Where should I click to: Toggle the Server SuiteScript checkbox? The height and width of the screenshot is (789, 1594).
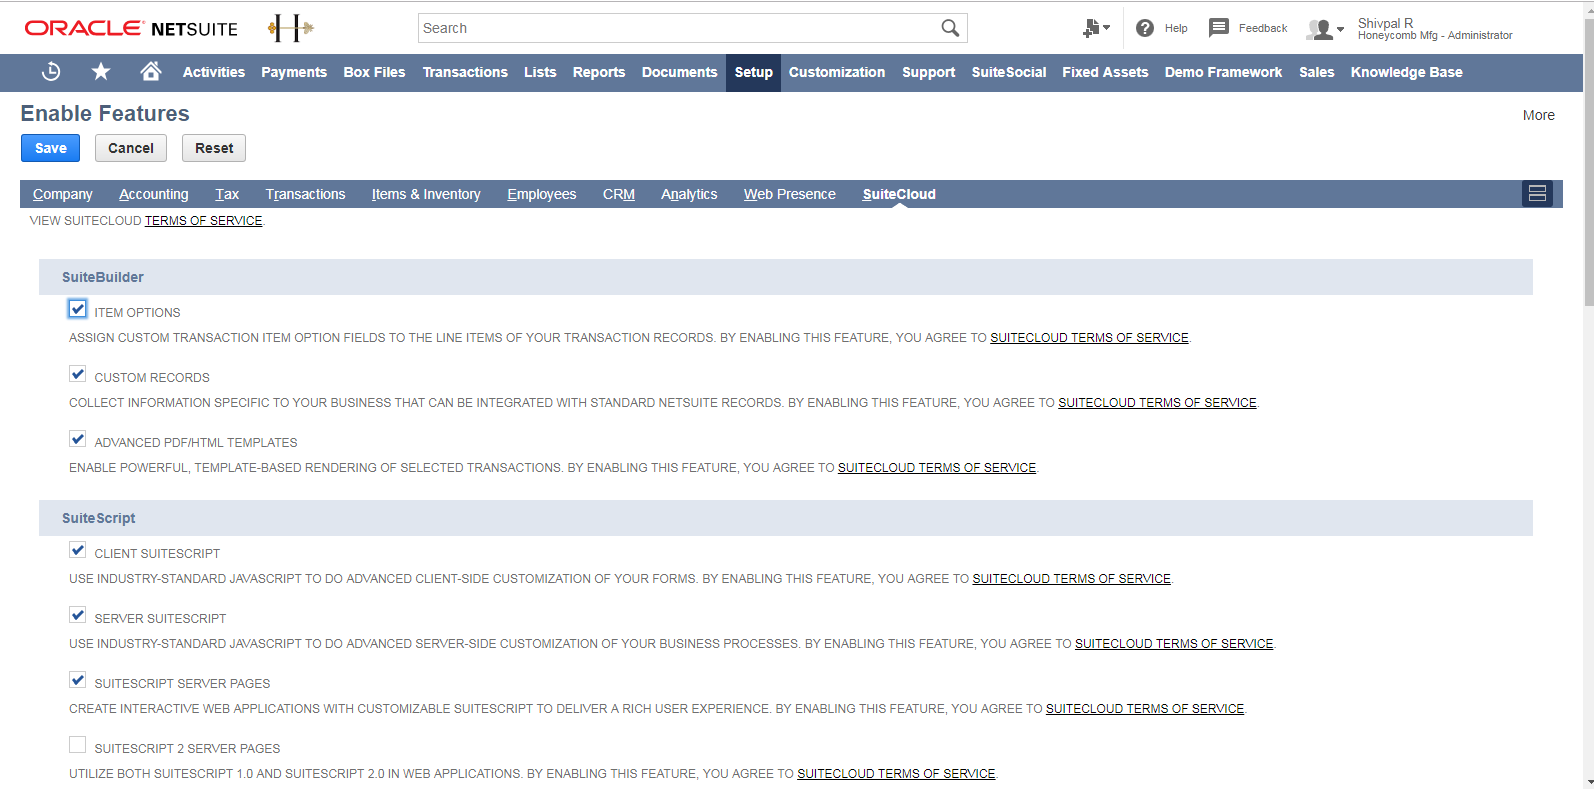point(78,615)
